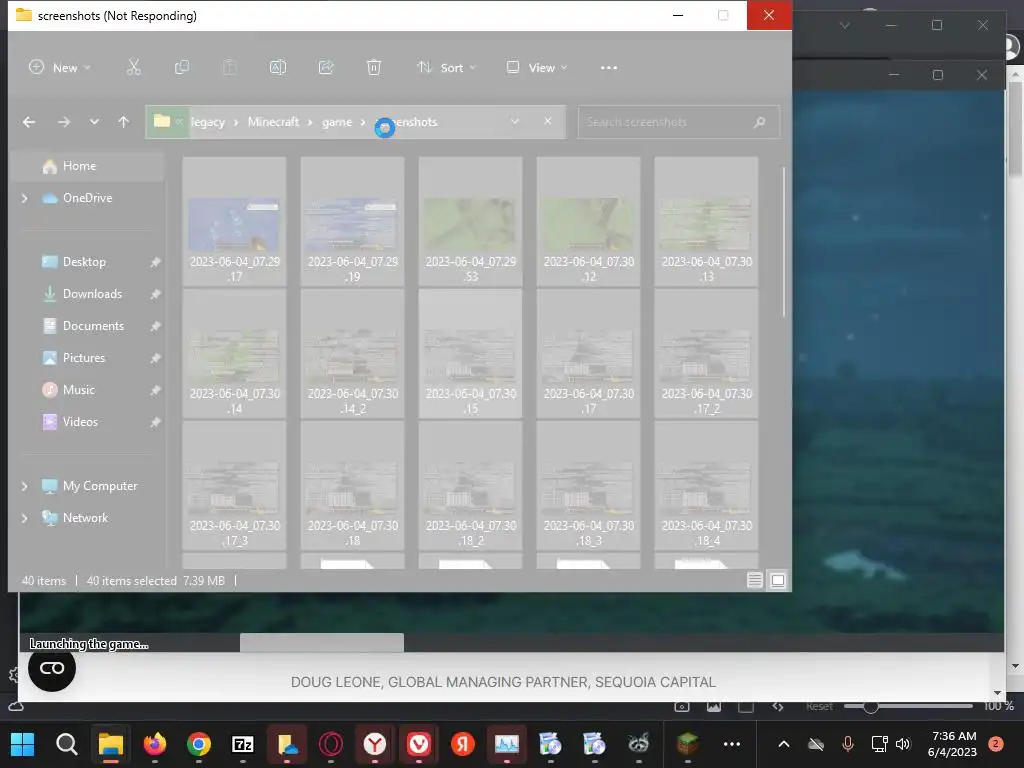Select Home in the navigation pane
This screenshot has height=768, width=1024.
click(x=88, y=166)
